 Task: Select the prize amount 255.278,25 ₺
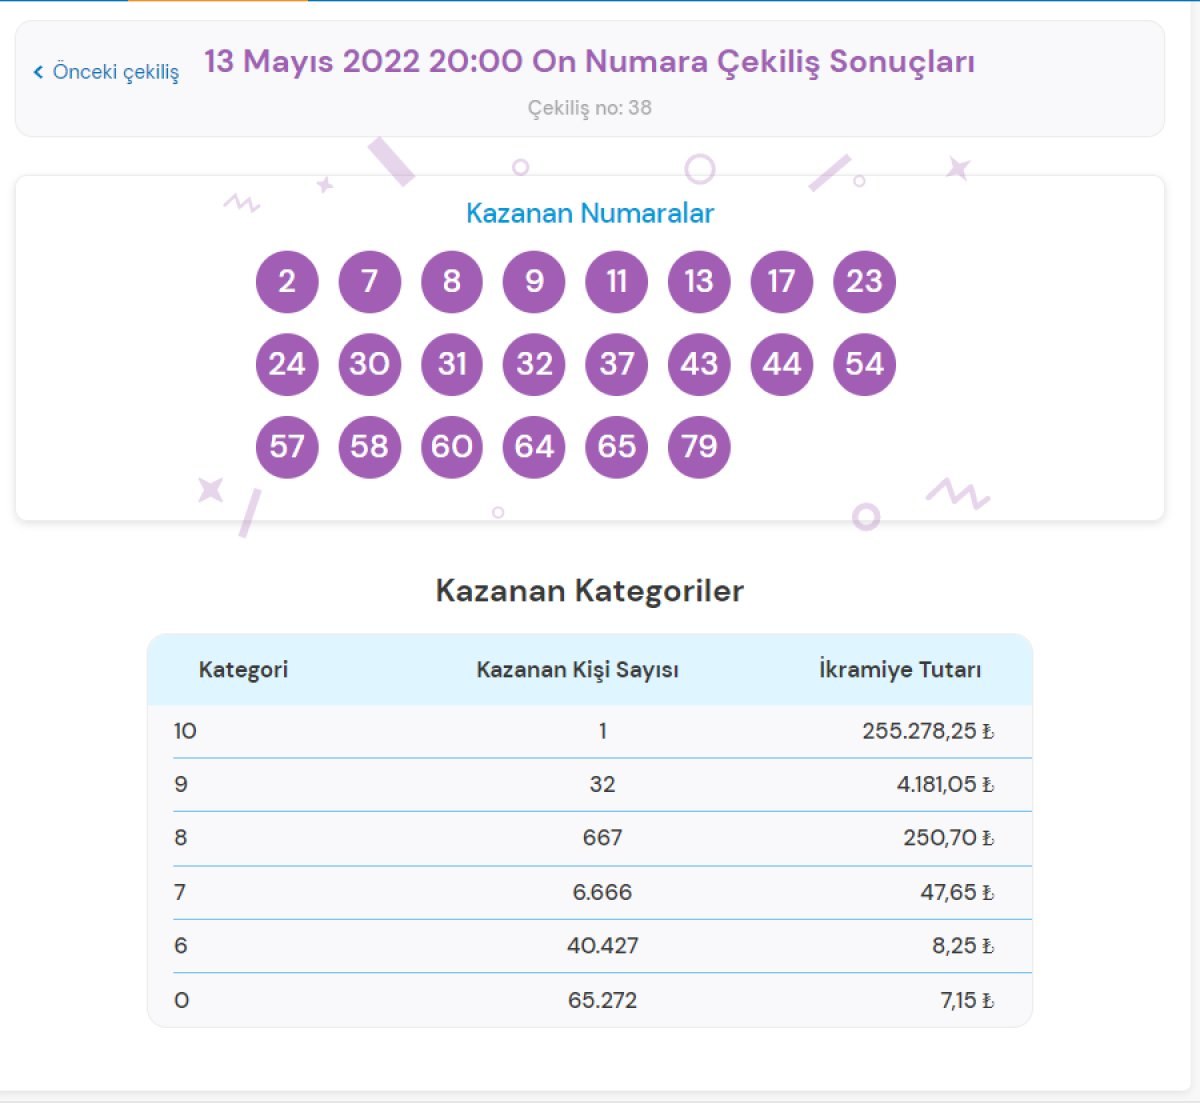(928, 731)
